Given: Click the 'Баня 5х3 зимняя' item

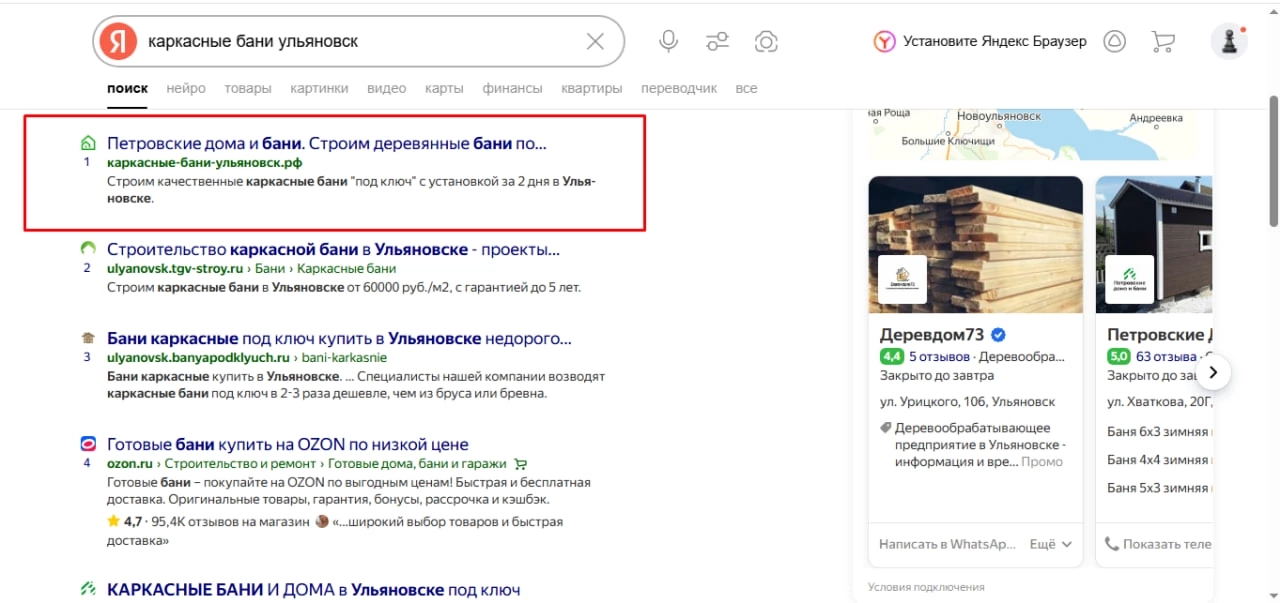Looking at the screenshot, I should (x=1159, y=488).
